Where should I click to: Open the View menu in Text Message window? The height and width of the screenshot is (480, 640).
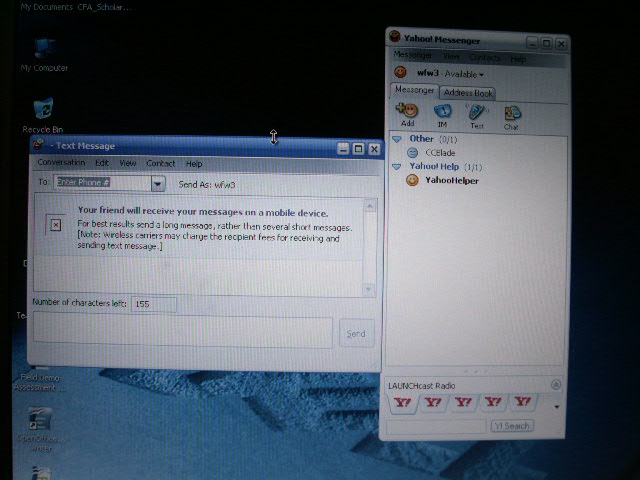128,163
